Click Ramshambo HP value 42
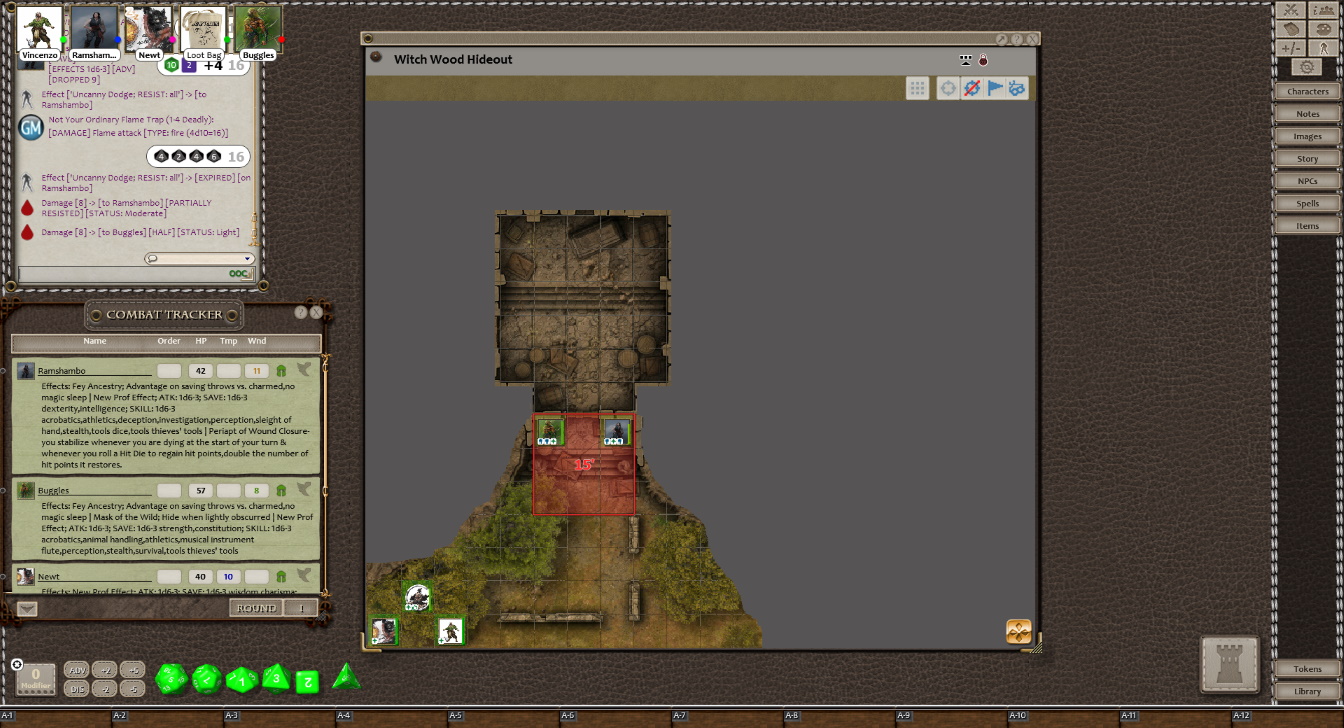This screenshot has height=728, width=1344. coord(200,371)
